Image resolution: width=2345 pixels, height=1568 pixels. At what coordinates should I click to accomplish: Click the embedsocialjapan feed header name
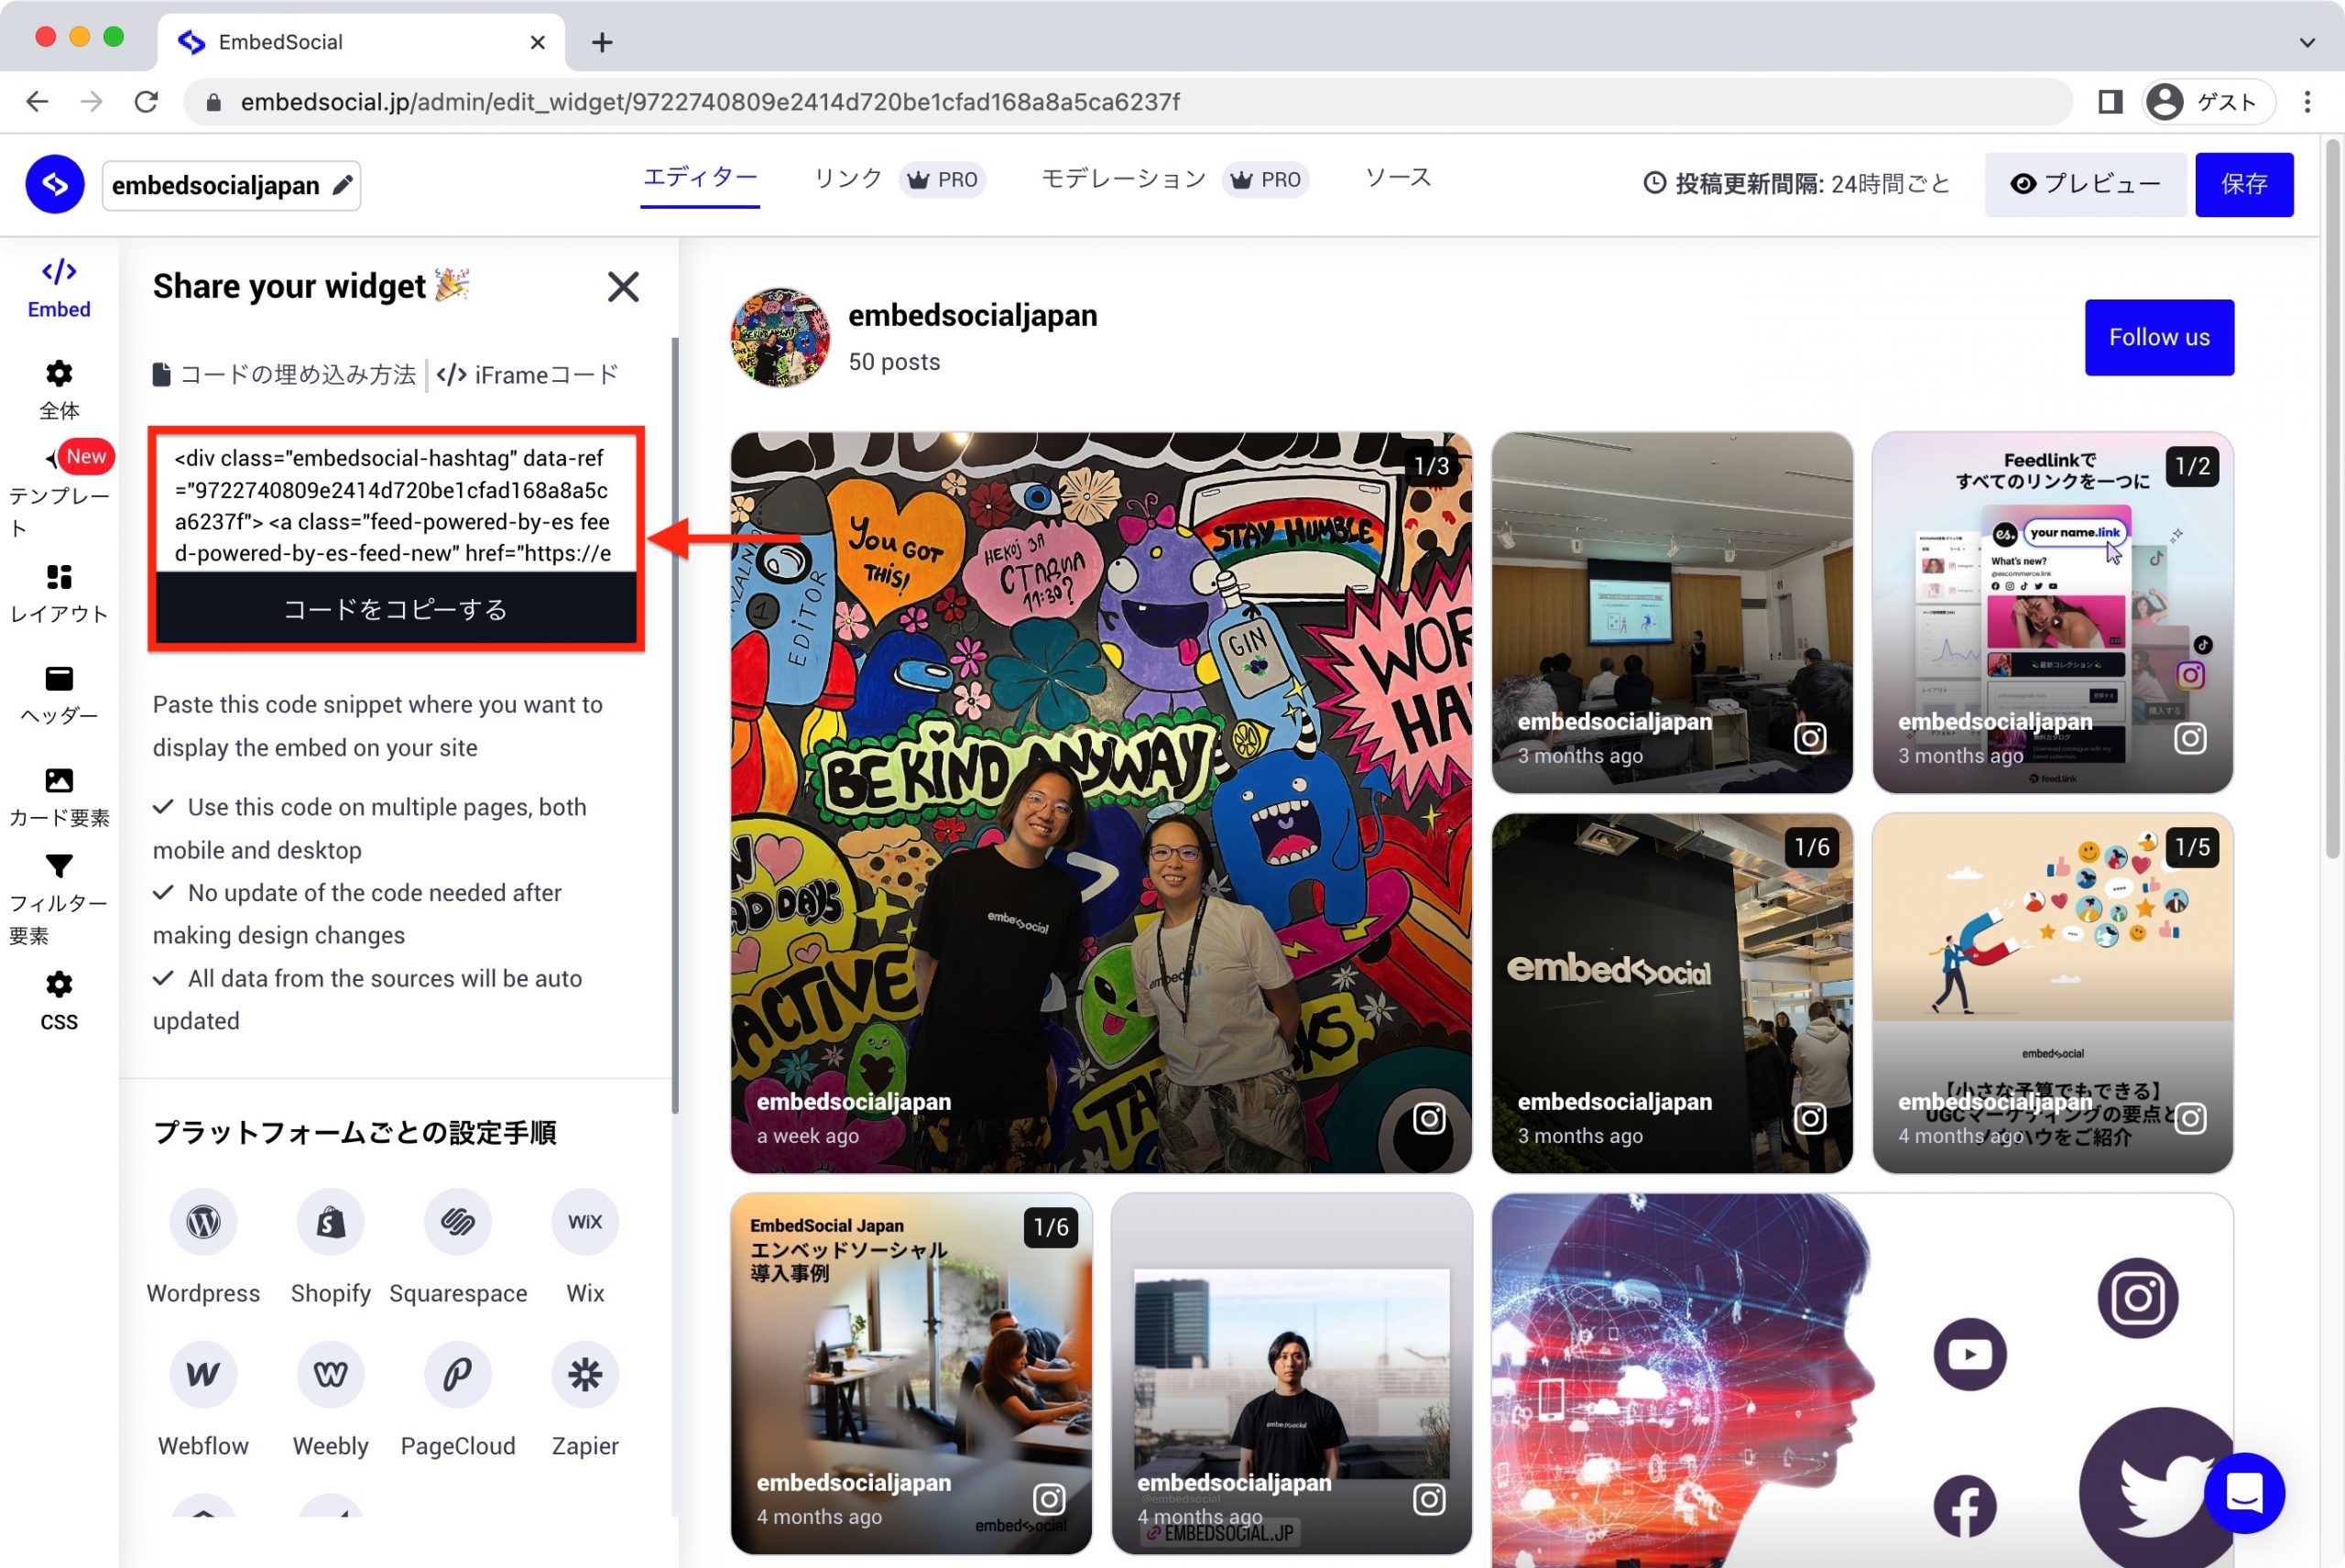[x=972, y=315]
